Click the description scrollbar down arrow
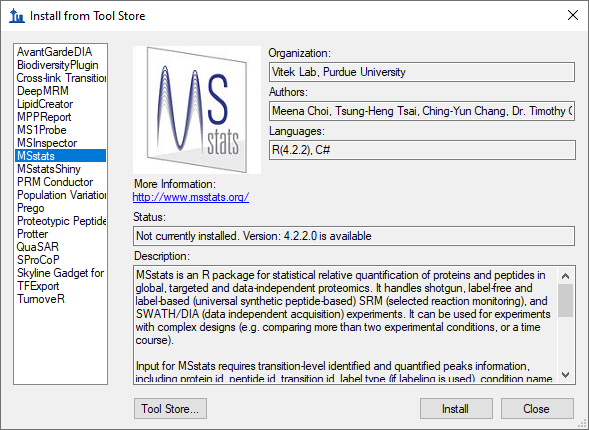The height and width of the screenshot is (430, 589). pyautogui.click(x=565, y=375)
